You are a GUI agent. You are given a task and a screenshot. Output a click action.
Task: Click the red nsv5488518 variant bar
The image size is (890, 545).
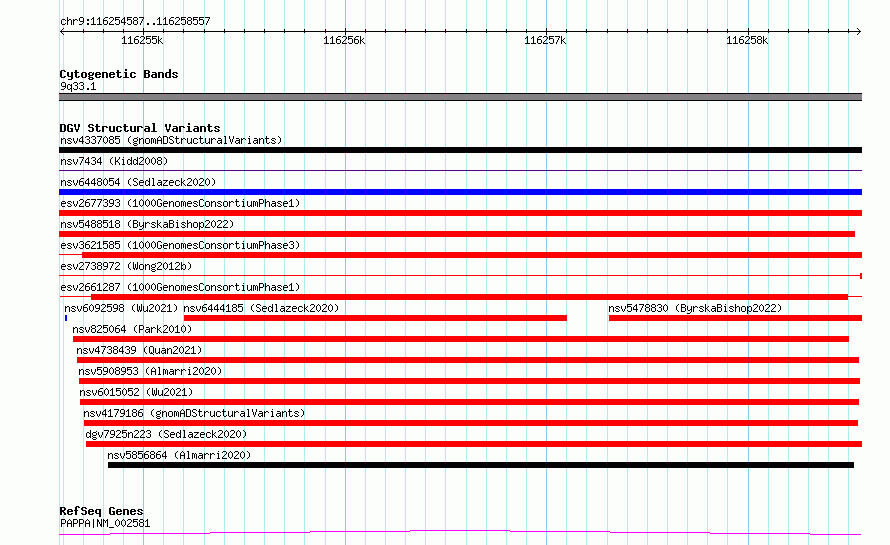click(x=457, y=234)
